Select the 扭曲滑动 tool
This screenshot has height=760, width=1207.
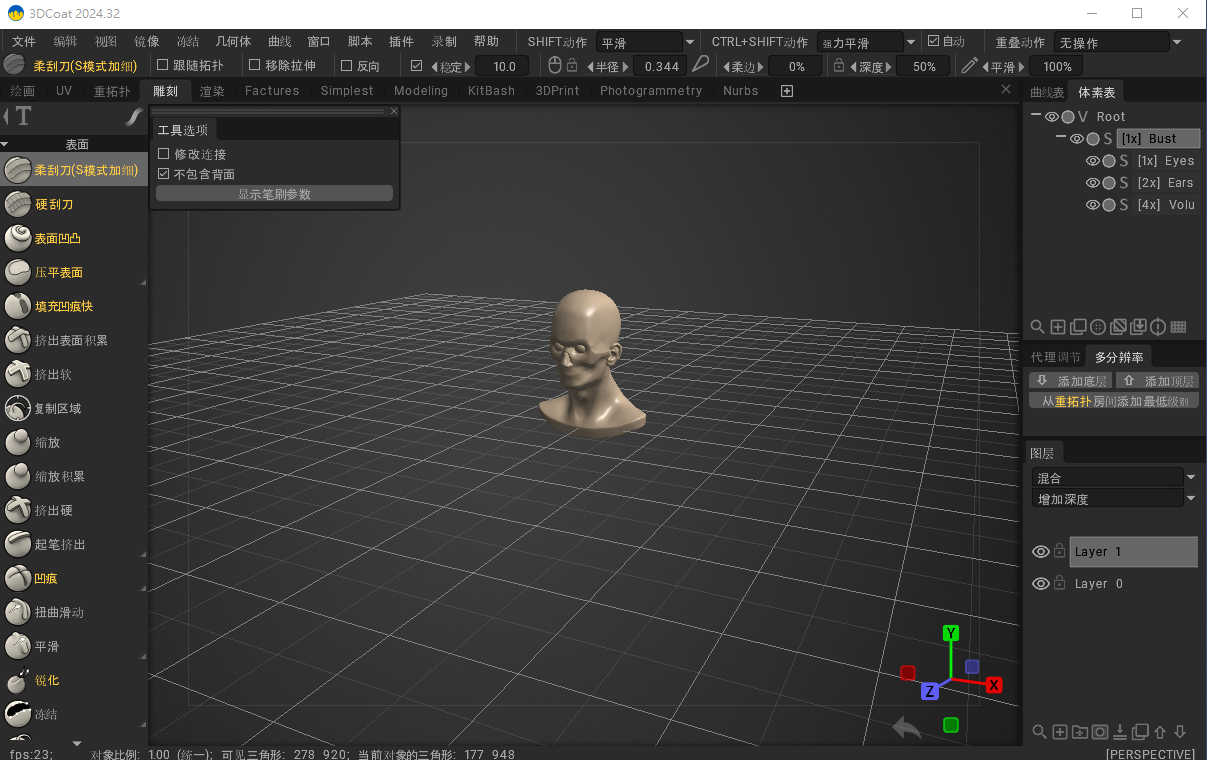74,612
